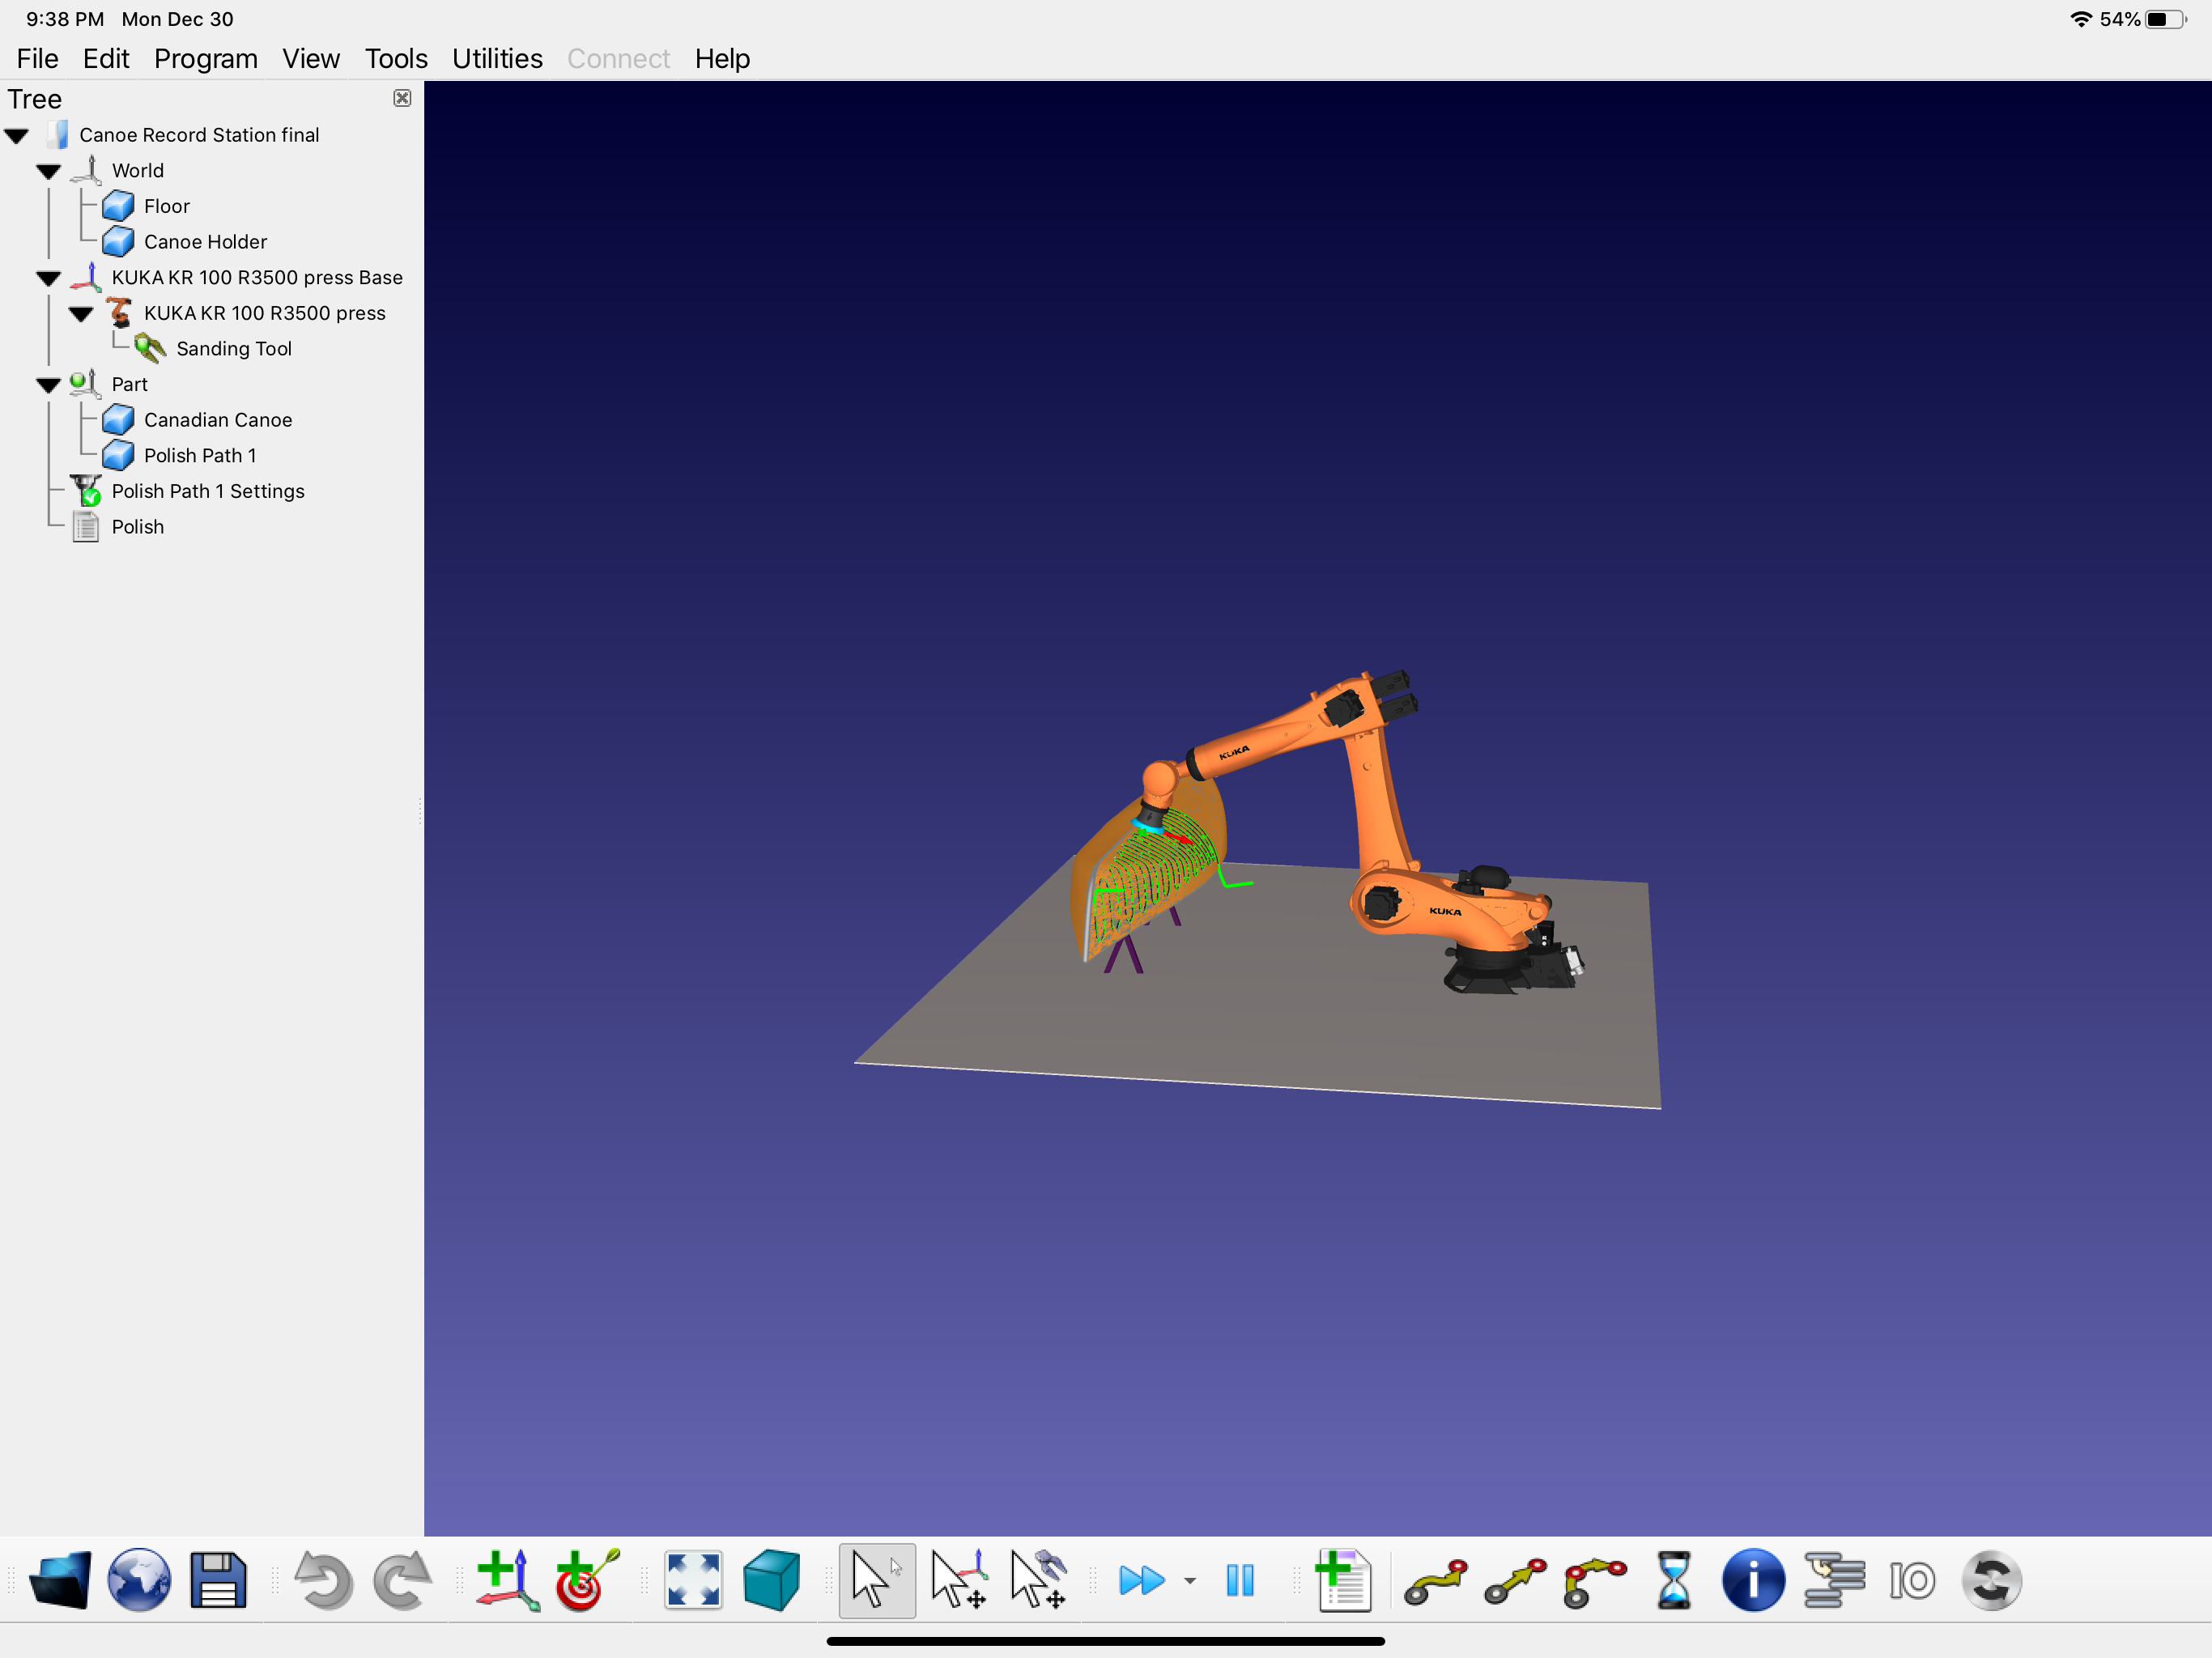Add a new program
This screenshot has width=2212, height=1658.
click(1343, 1580)
